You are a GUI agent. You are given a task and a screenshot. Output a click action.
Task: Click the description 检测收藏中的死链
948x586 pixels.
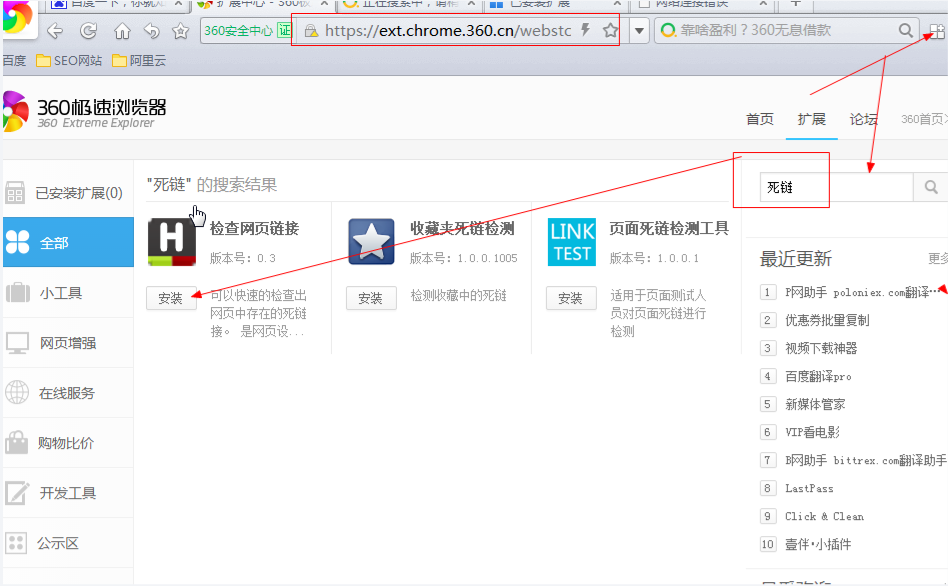coord(459,295)
